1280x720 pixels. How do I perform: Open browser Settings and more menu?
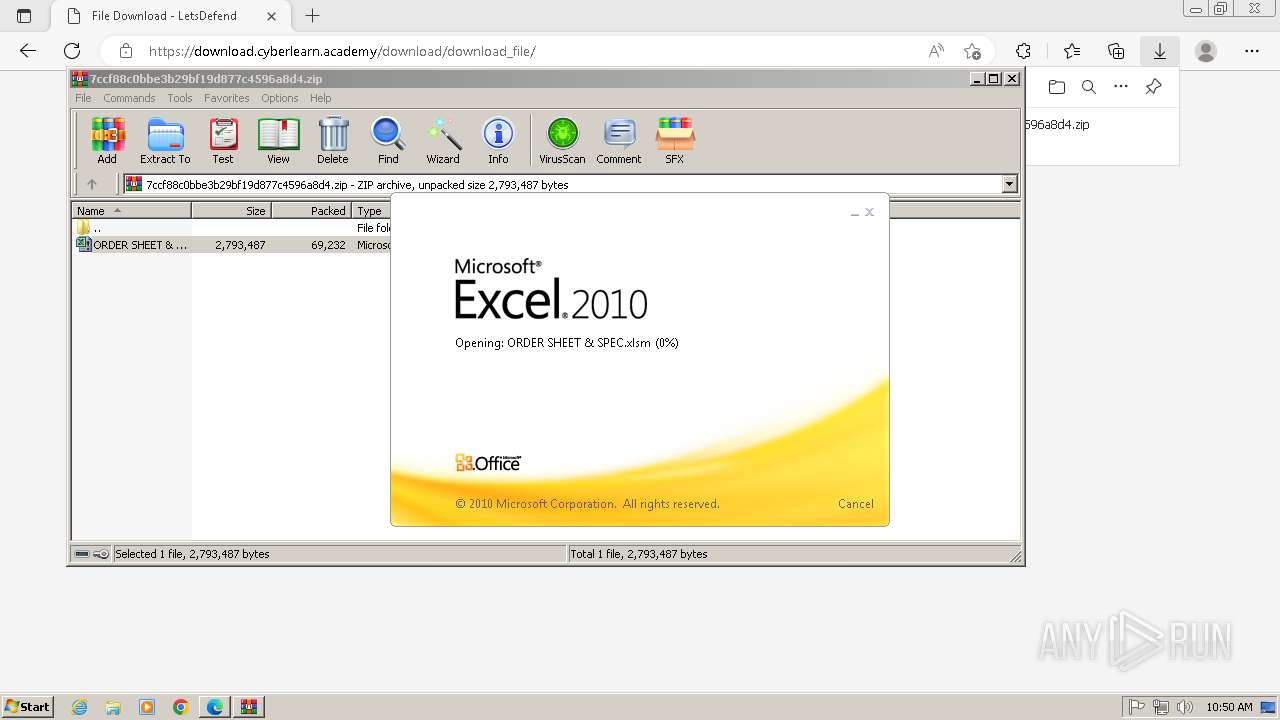pos(1252,51)
